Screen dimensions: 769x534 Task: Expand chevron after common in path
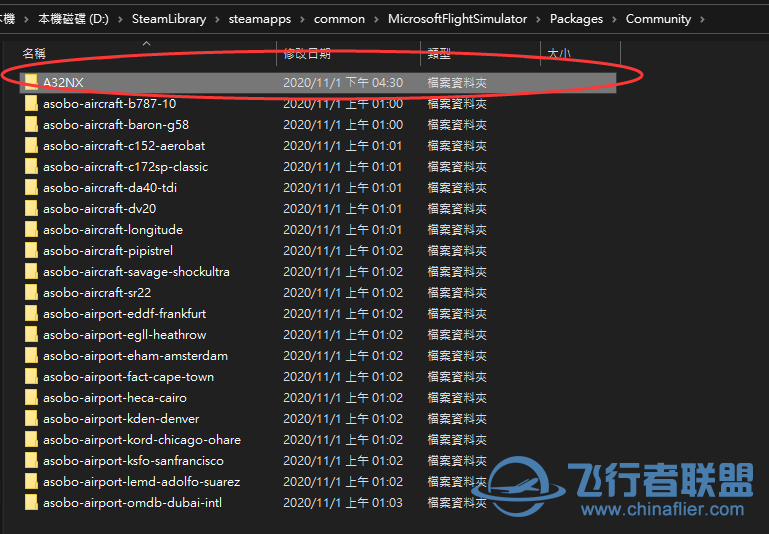point(377,19)
